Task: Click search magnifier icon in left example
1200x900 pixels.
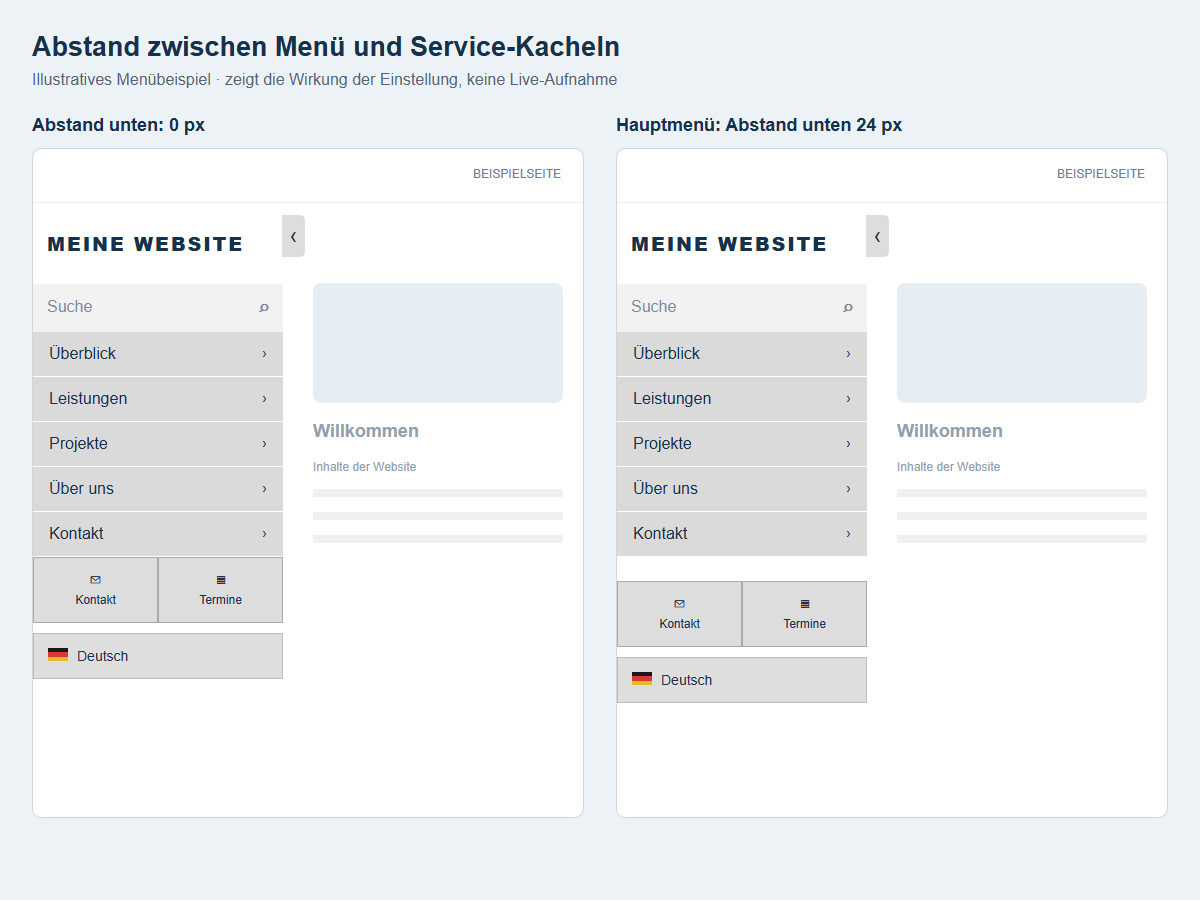Action: tap(264, 308)
